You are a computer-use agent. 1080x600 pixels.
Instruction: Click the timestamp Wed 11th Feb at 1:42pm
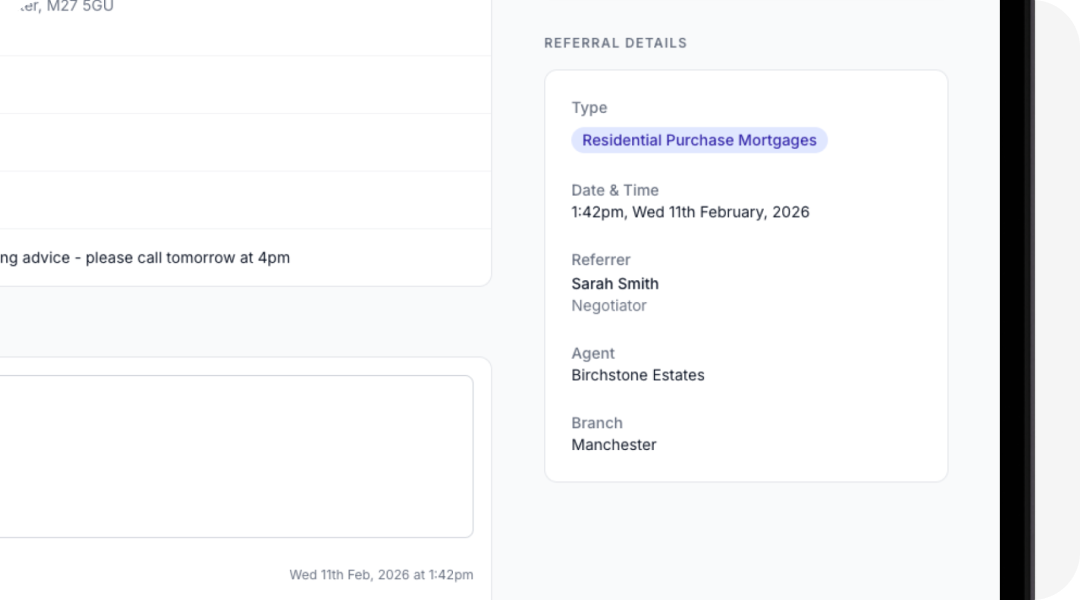point(381,574)
